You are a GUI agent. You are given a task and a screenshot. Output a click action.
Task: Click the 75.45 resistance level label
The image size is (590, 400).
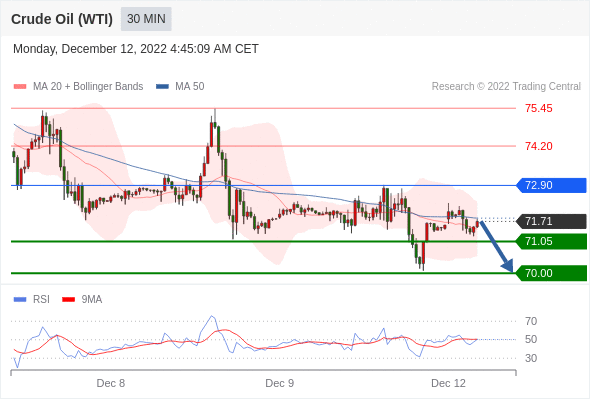pyautogui.click(x=539, y=108)
